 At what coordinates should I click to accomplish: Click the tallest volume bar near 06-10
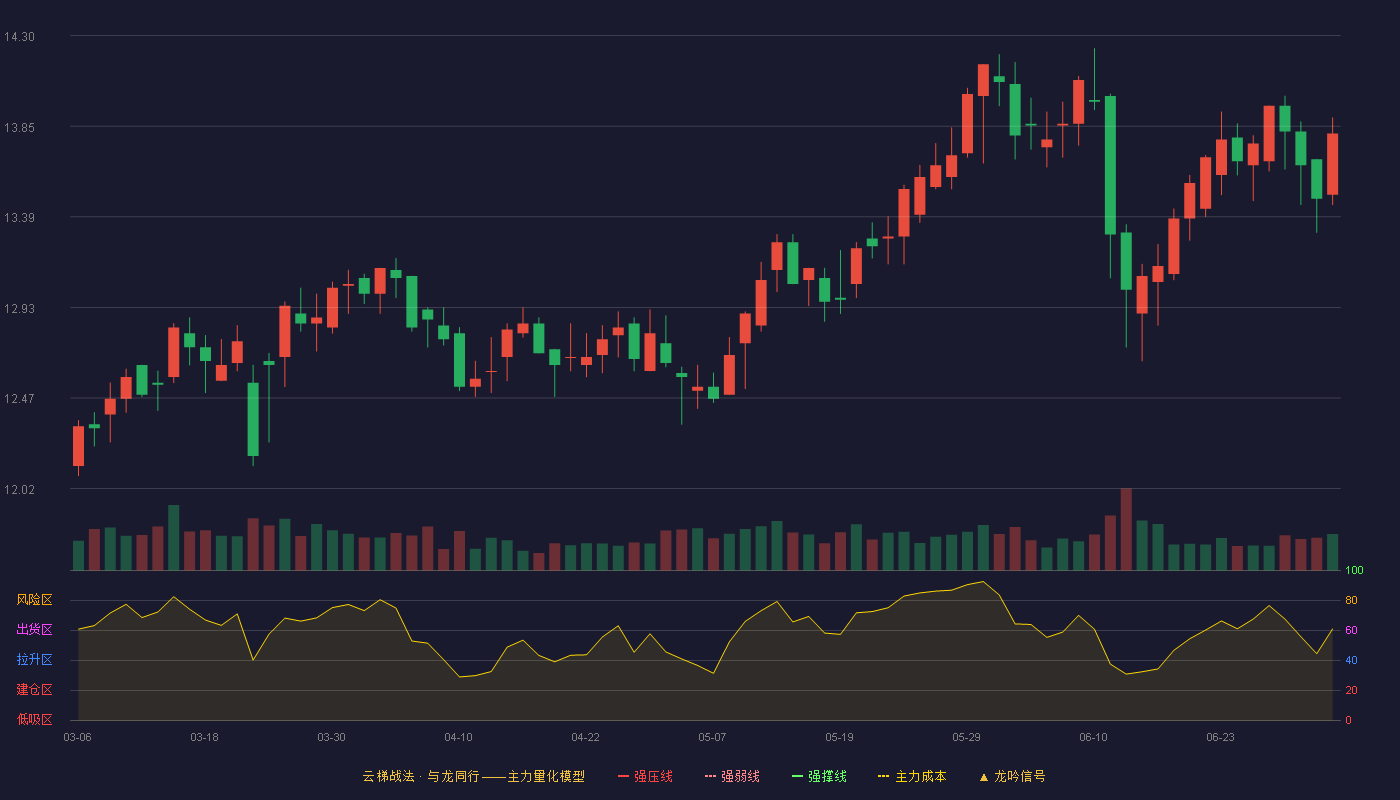pos(1126,529)
